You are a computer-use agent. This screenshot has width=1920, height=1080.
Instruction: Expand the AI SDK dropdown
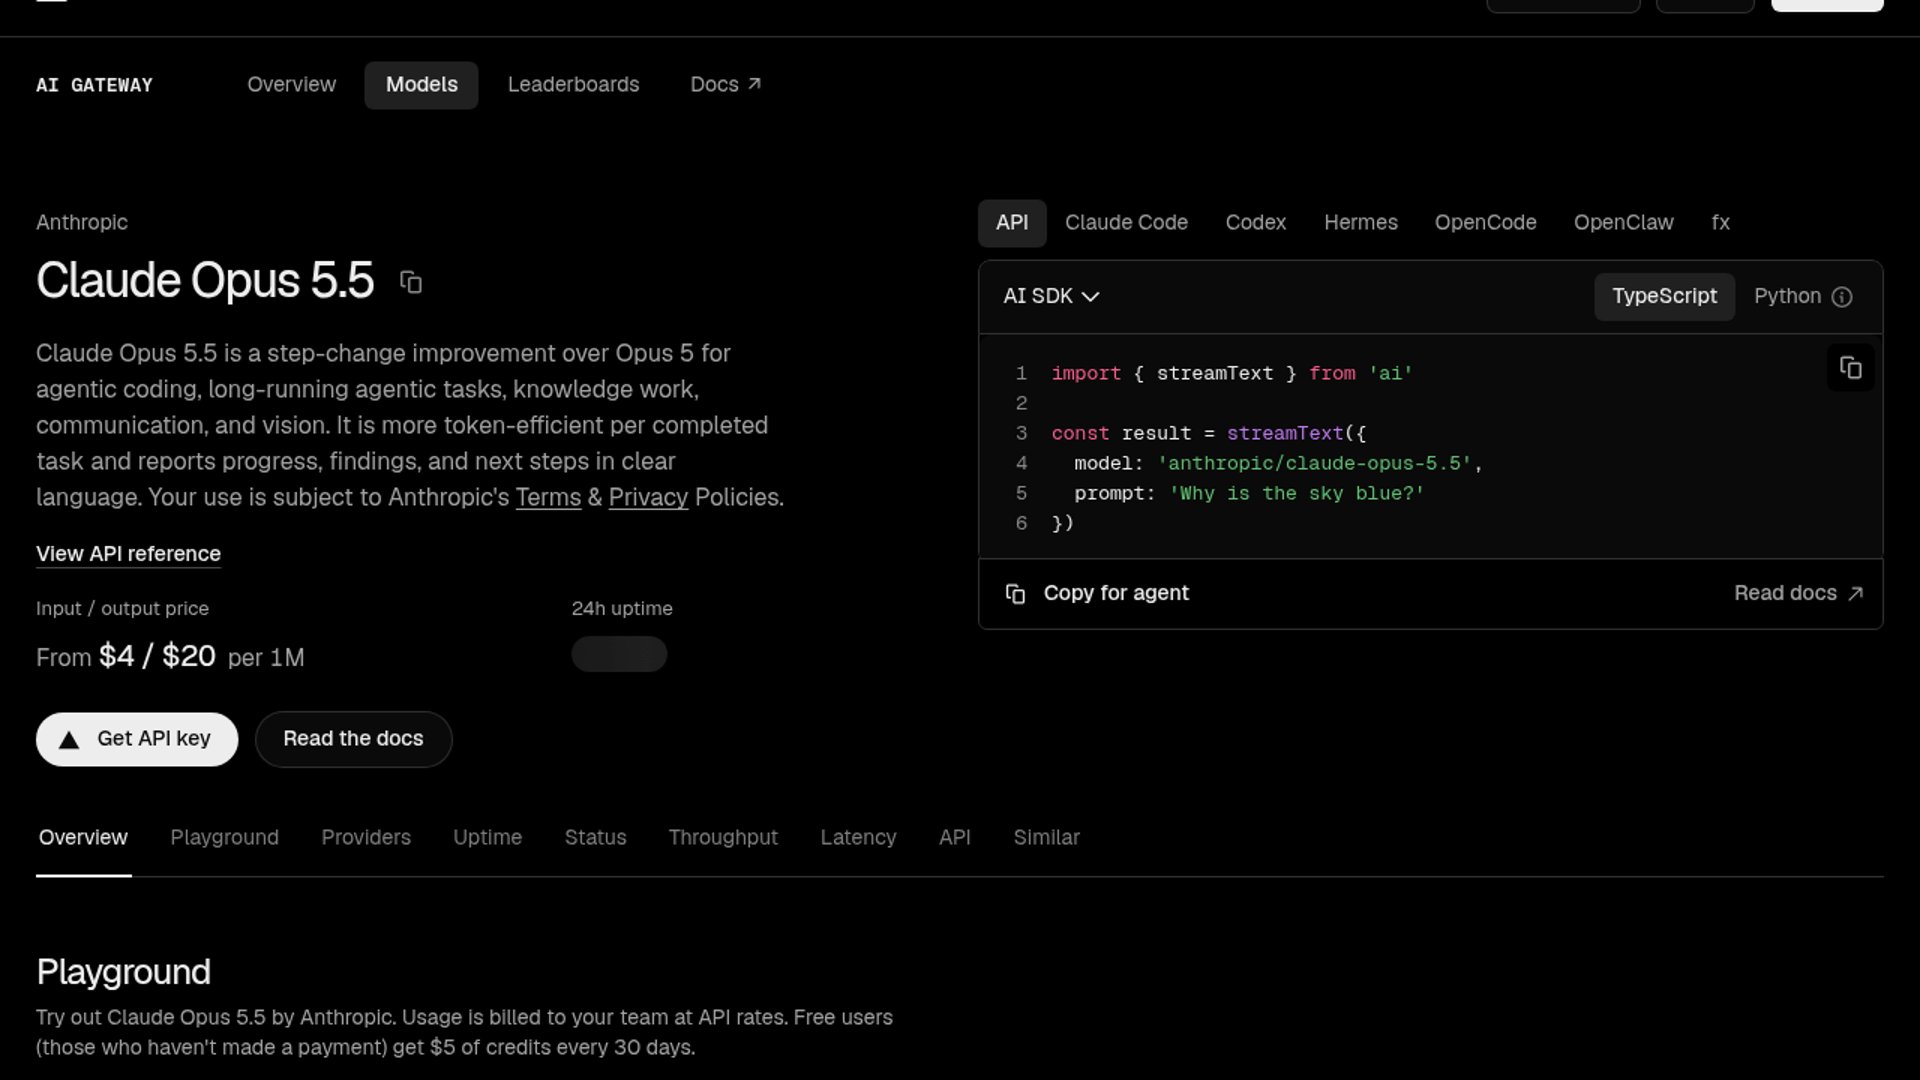click(1051, 296)
